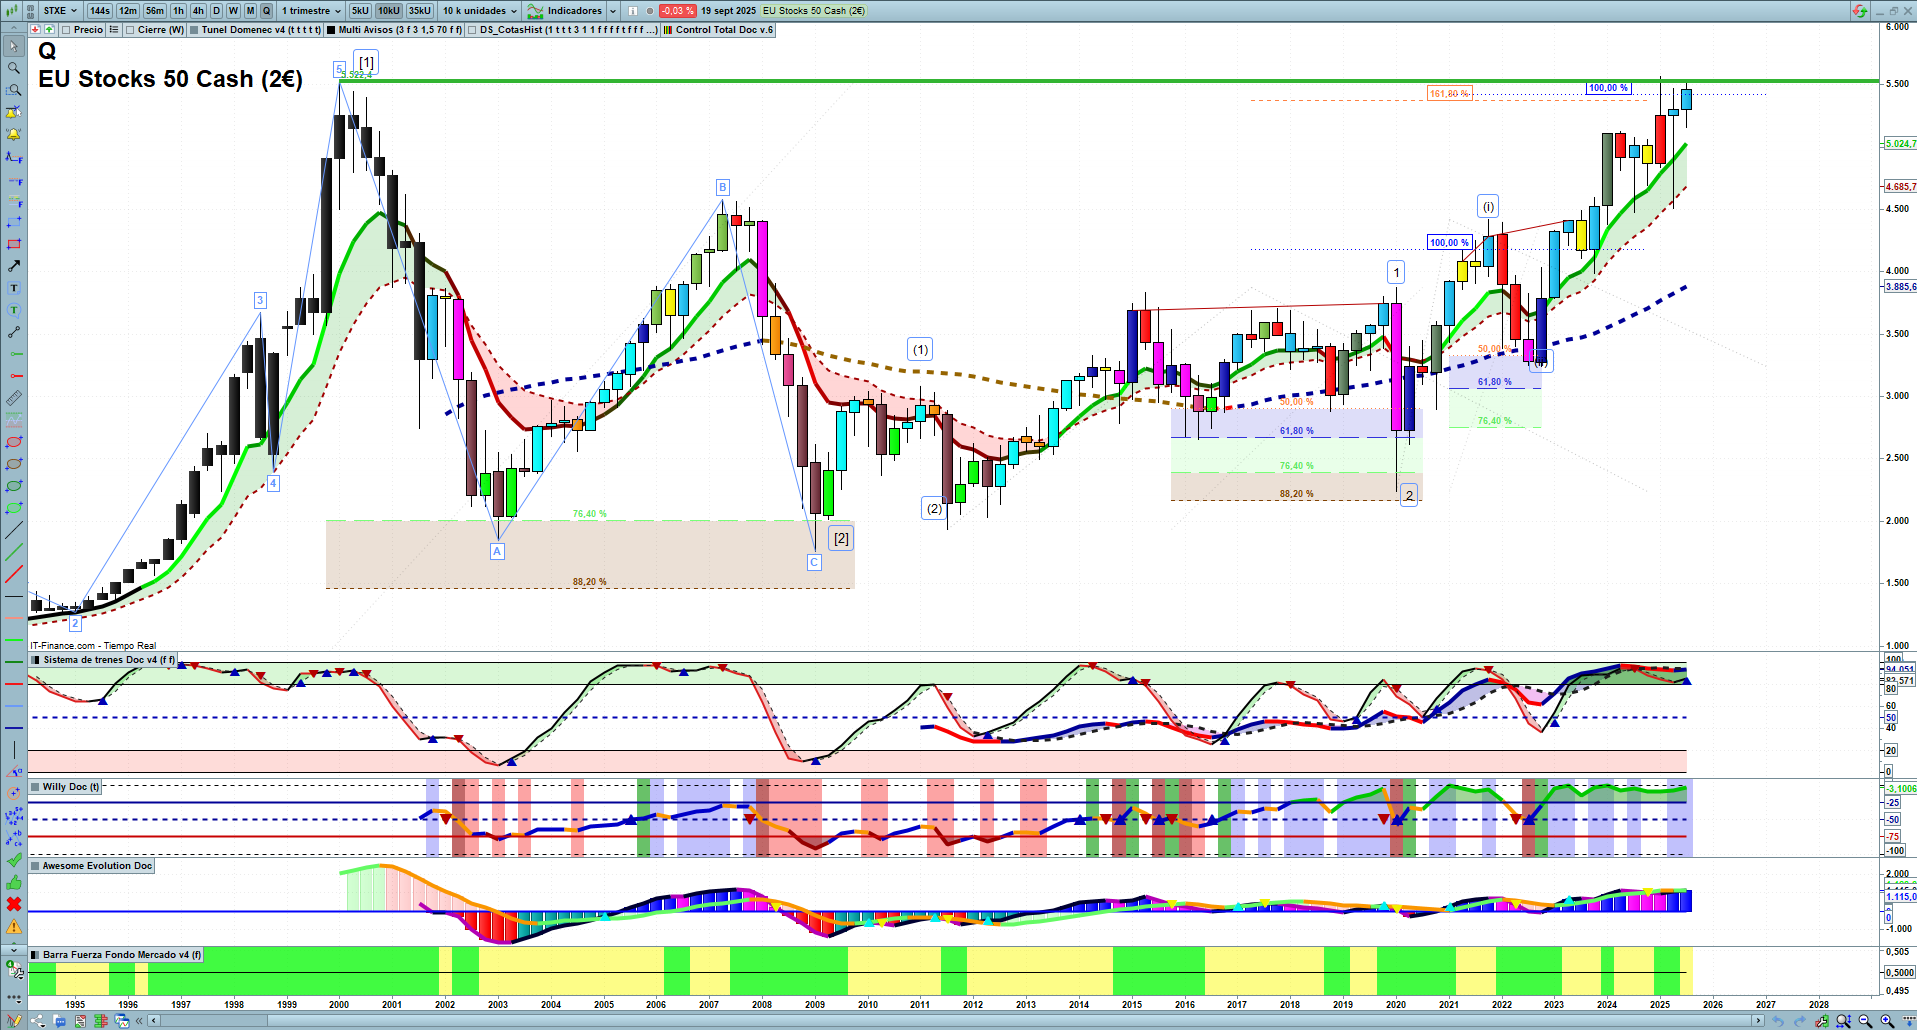Open the 10 k unidades dropdown
The width and height of the screenshot is (1917, 1030).
(x=480, y=11)
